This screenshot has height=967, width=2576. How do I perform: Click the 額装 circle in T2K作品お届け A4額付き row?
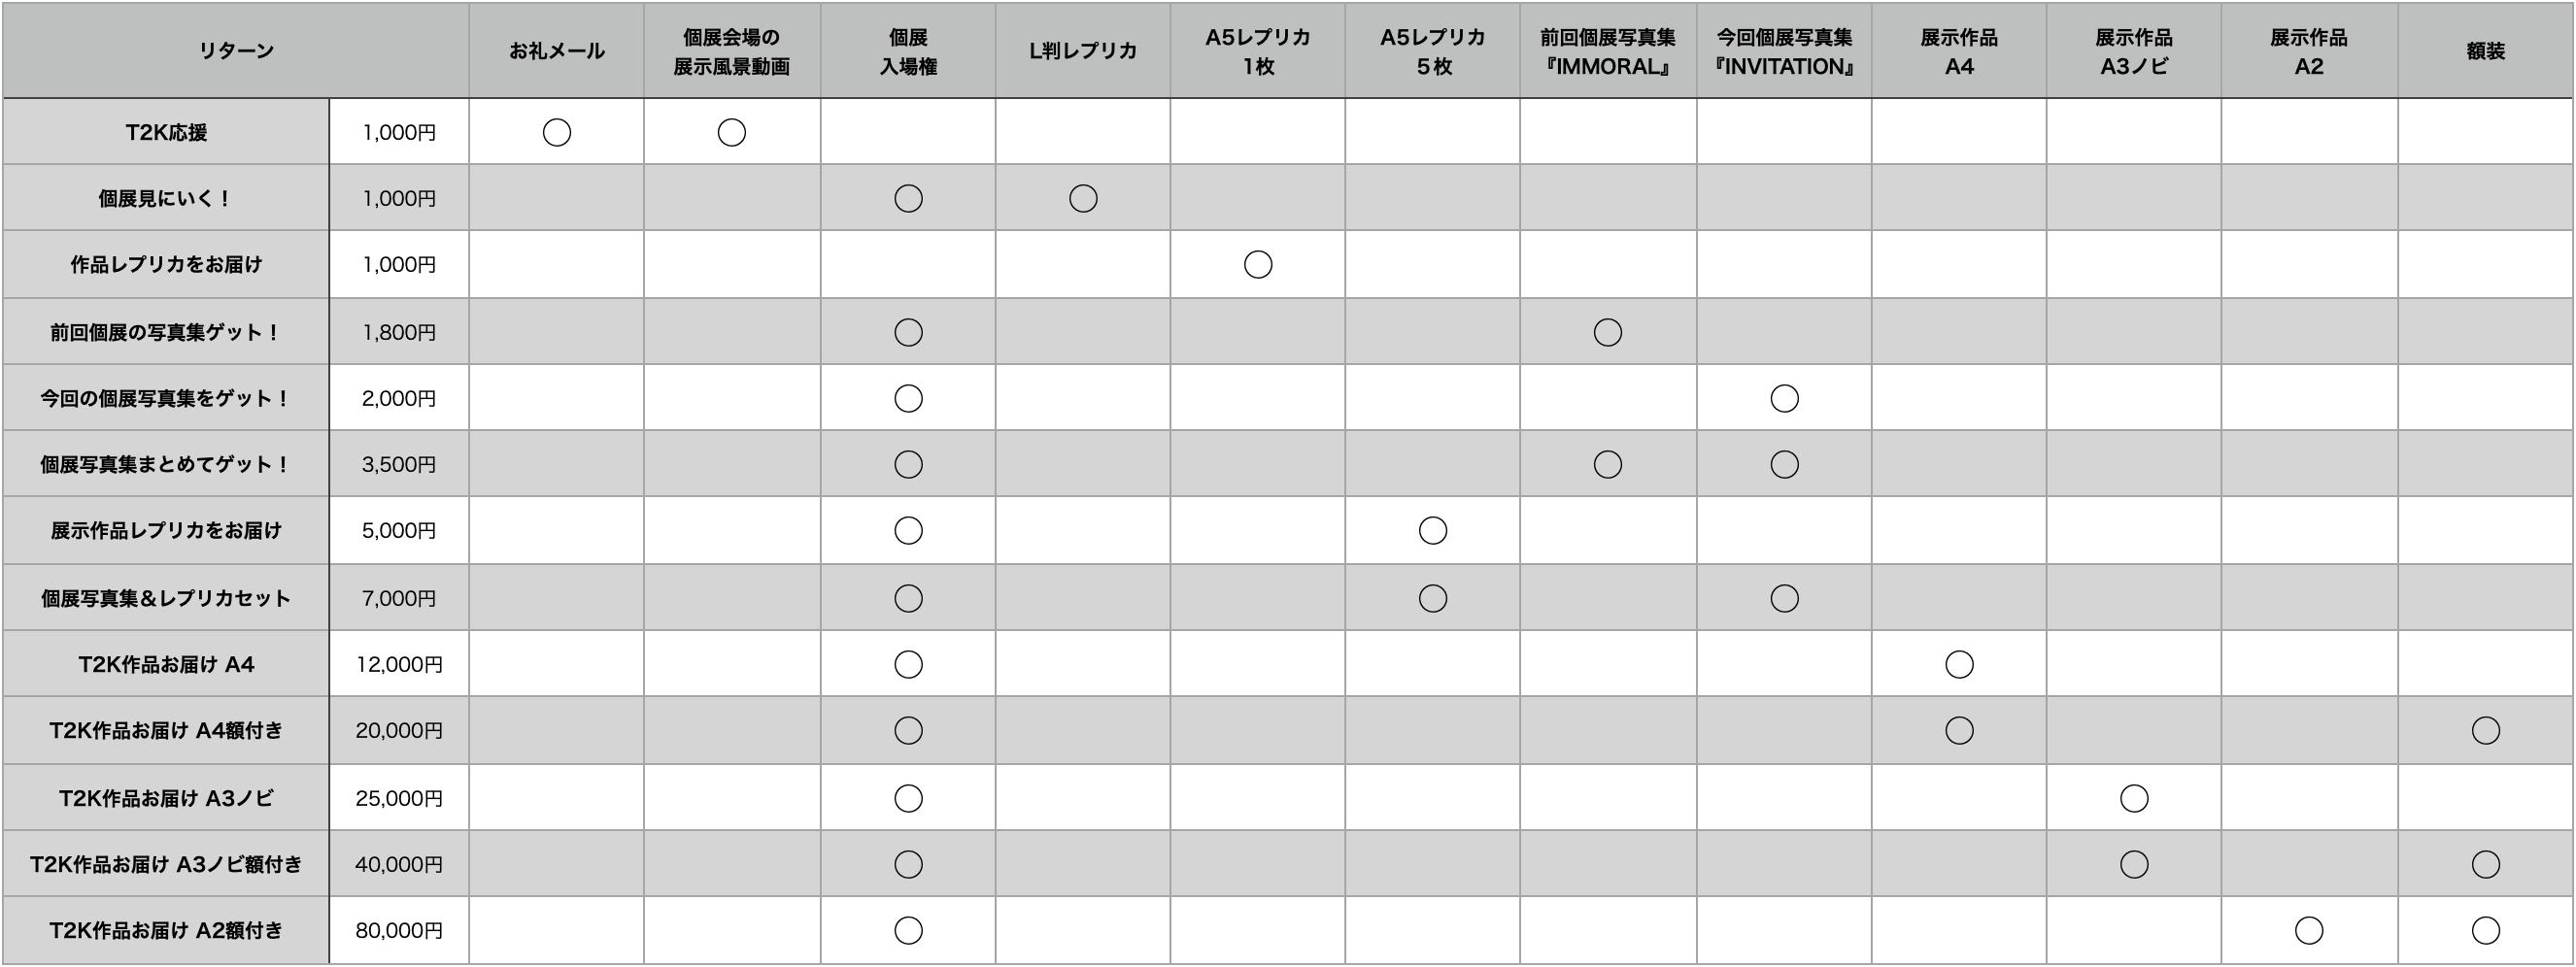(2485, 730)
